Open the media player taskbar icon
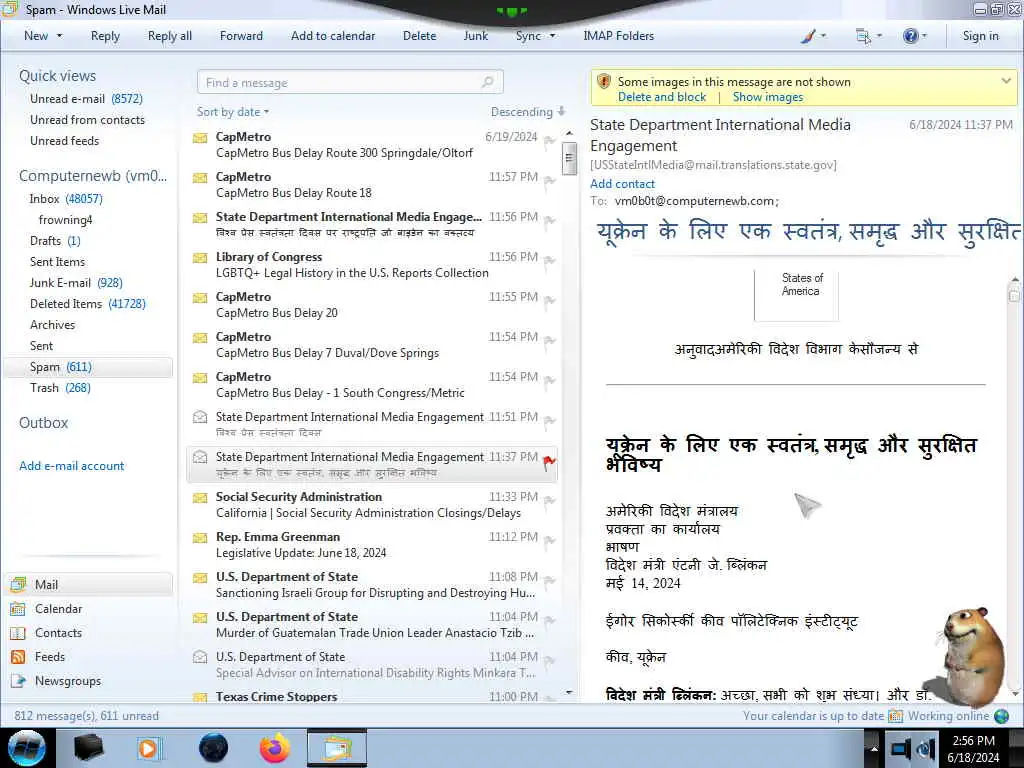 click(x=148, y=748)
